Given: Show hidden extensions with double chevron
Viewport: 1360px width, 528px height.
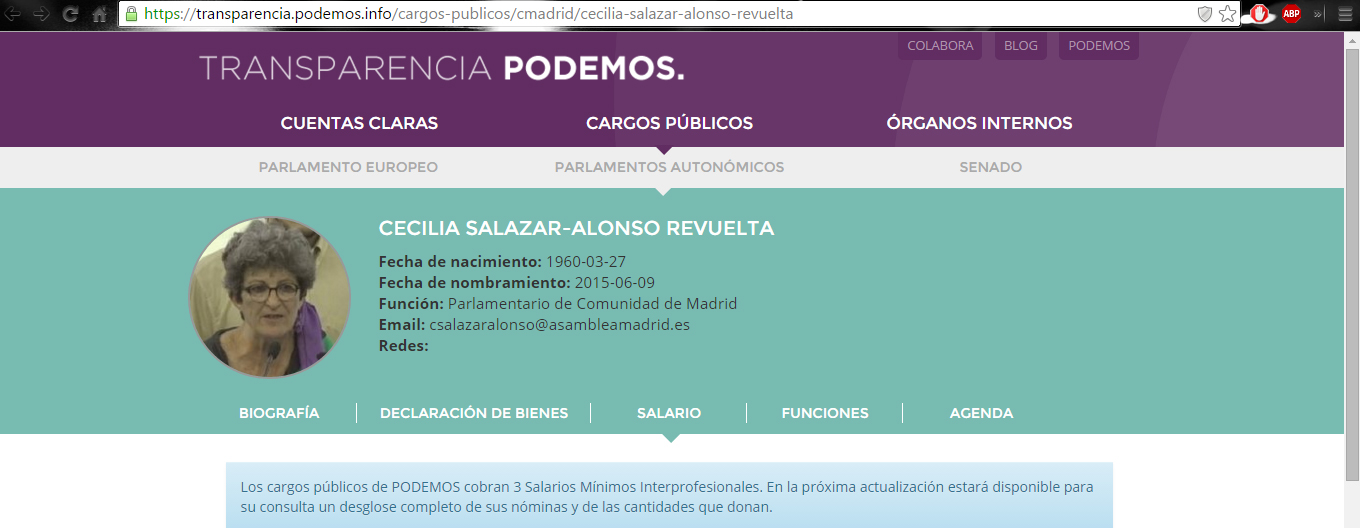Looking at the screenshot, I should (1318, 14).
